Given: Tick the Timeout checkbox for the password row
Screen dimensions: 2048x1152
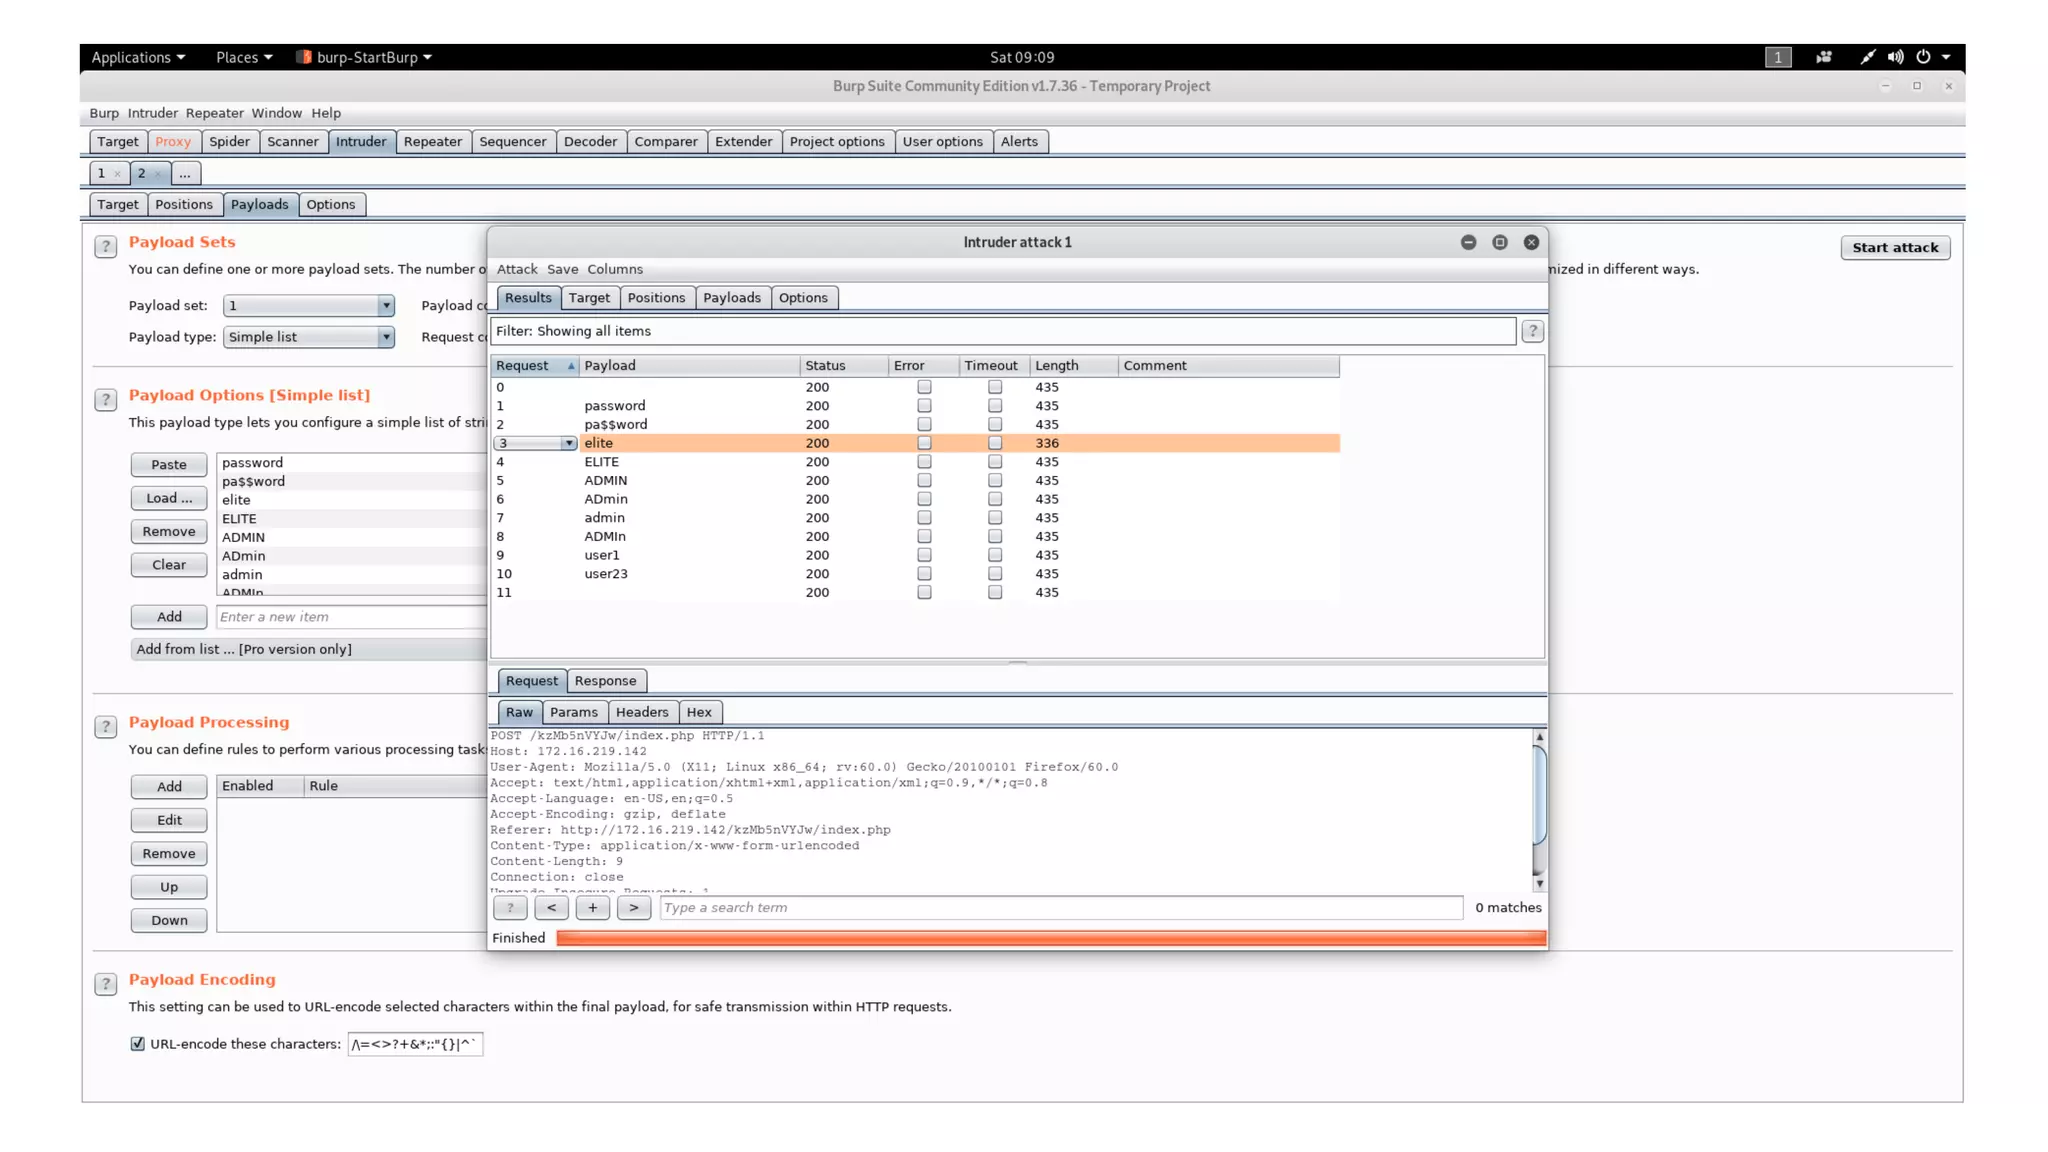Looking at the screenshot, I should point(994,406).
